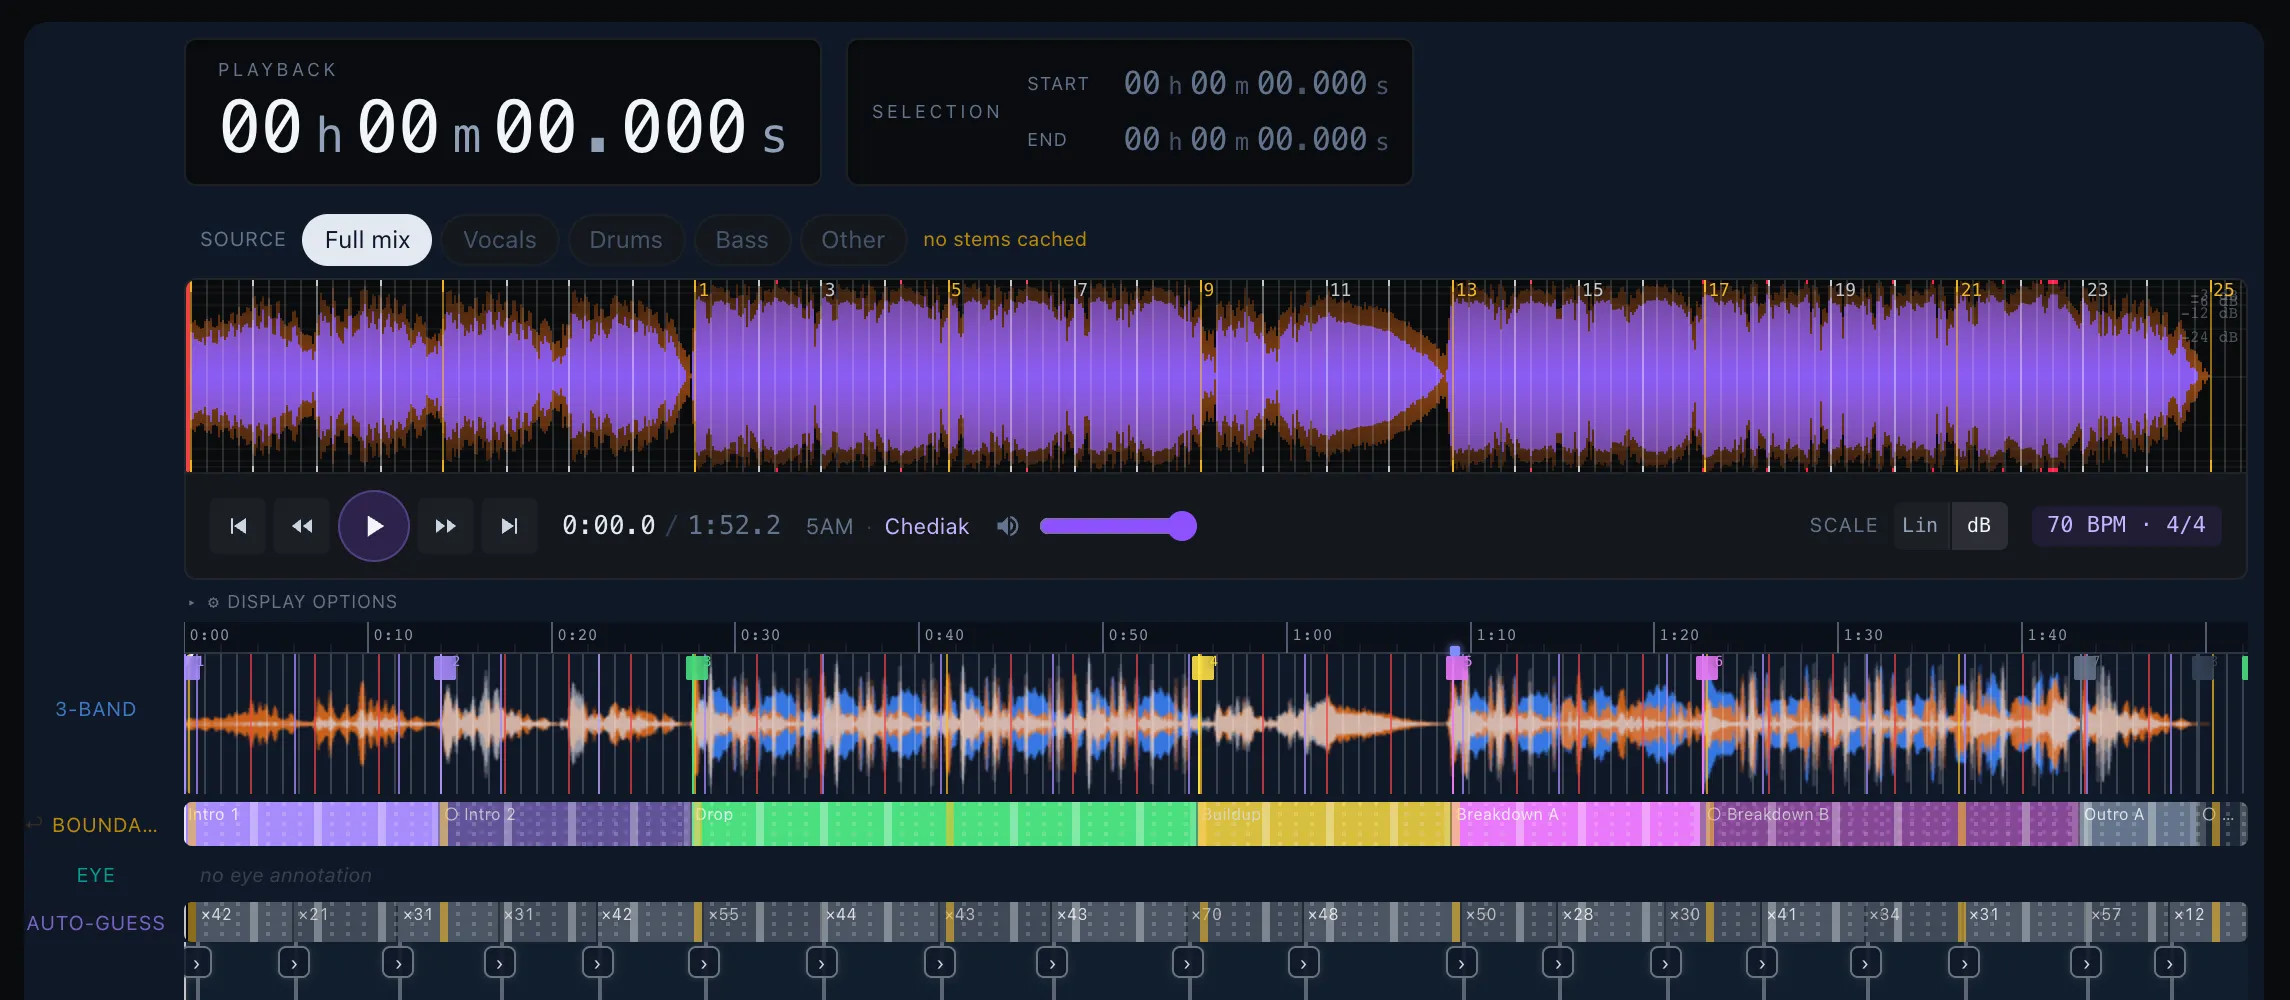Select the ×30 auto-guess segment

[1714, 921]
